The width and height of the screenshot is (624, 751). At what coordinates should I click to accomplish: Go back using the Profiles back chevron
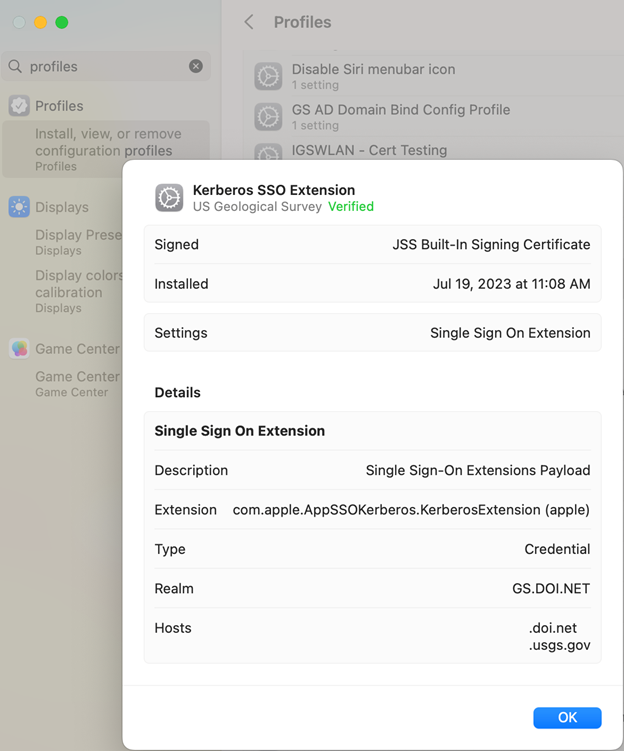(249, 22)
